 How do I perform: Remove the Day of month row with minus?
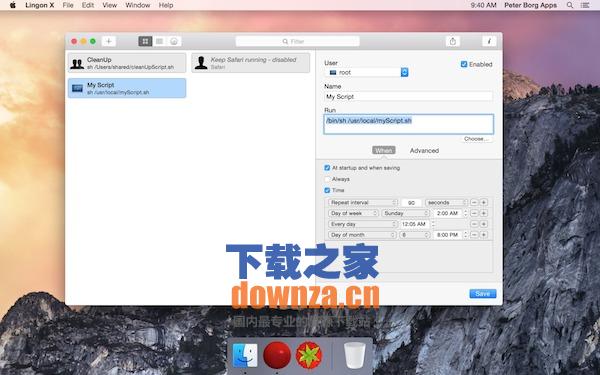pyautogui.click(x=474, y=235)
